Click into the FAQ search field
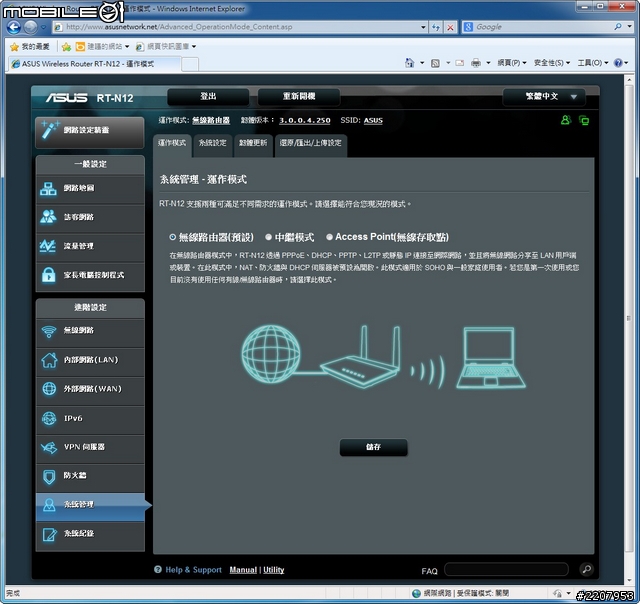Image resolution: width=640 pixels, height=604 pixels. [506, 569]
